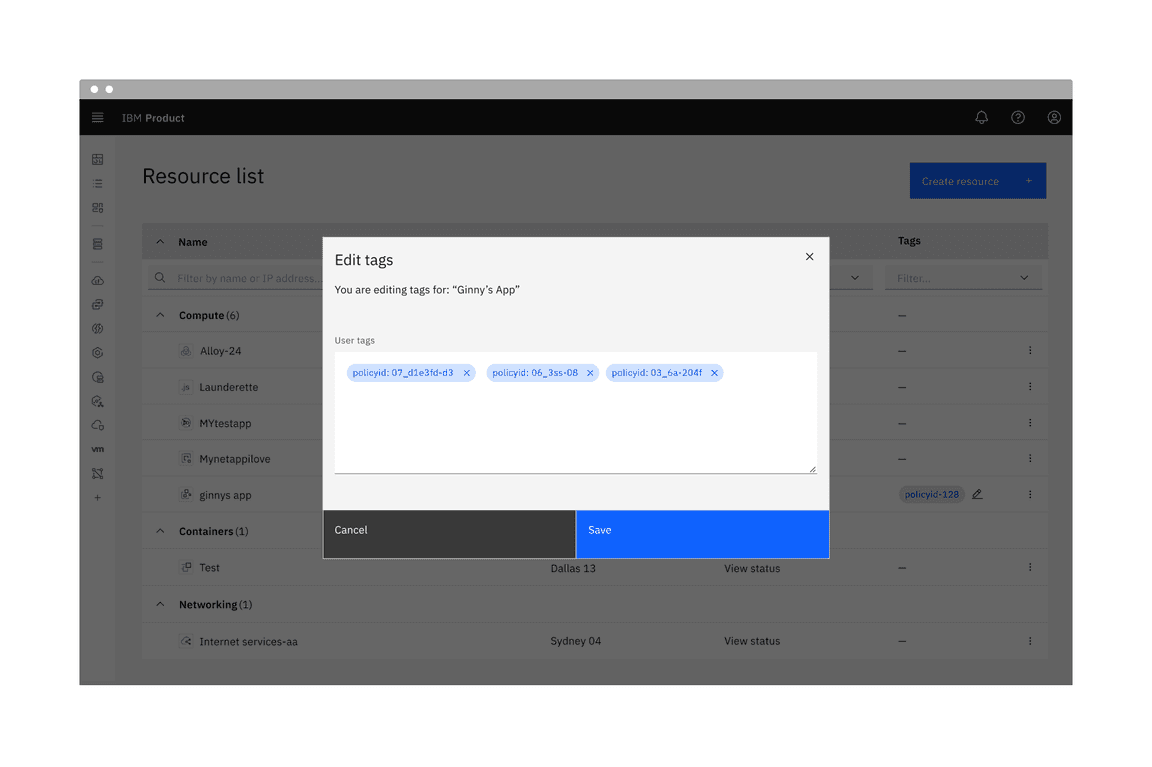Edit the policyid-128 tag using the pencil icon
The image size is (1152, 767).
click(977, 493)
